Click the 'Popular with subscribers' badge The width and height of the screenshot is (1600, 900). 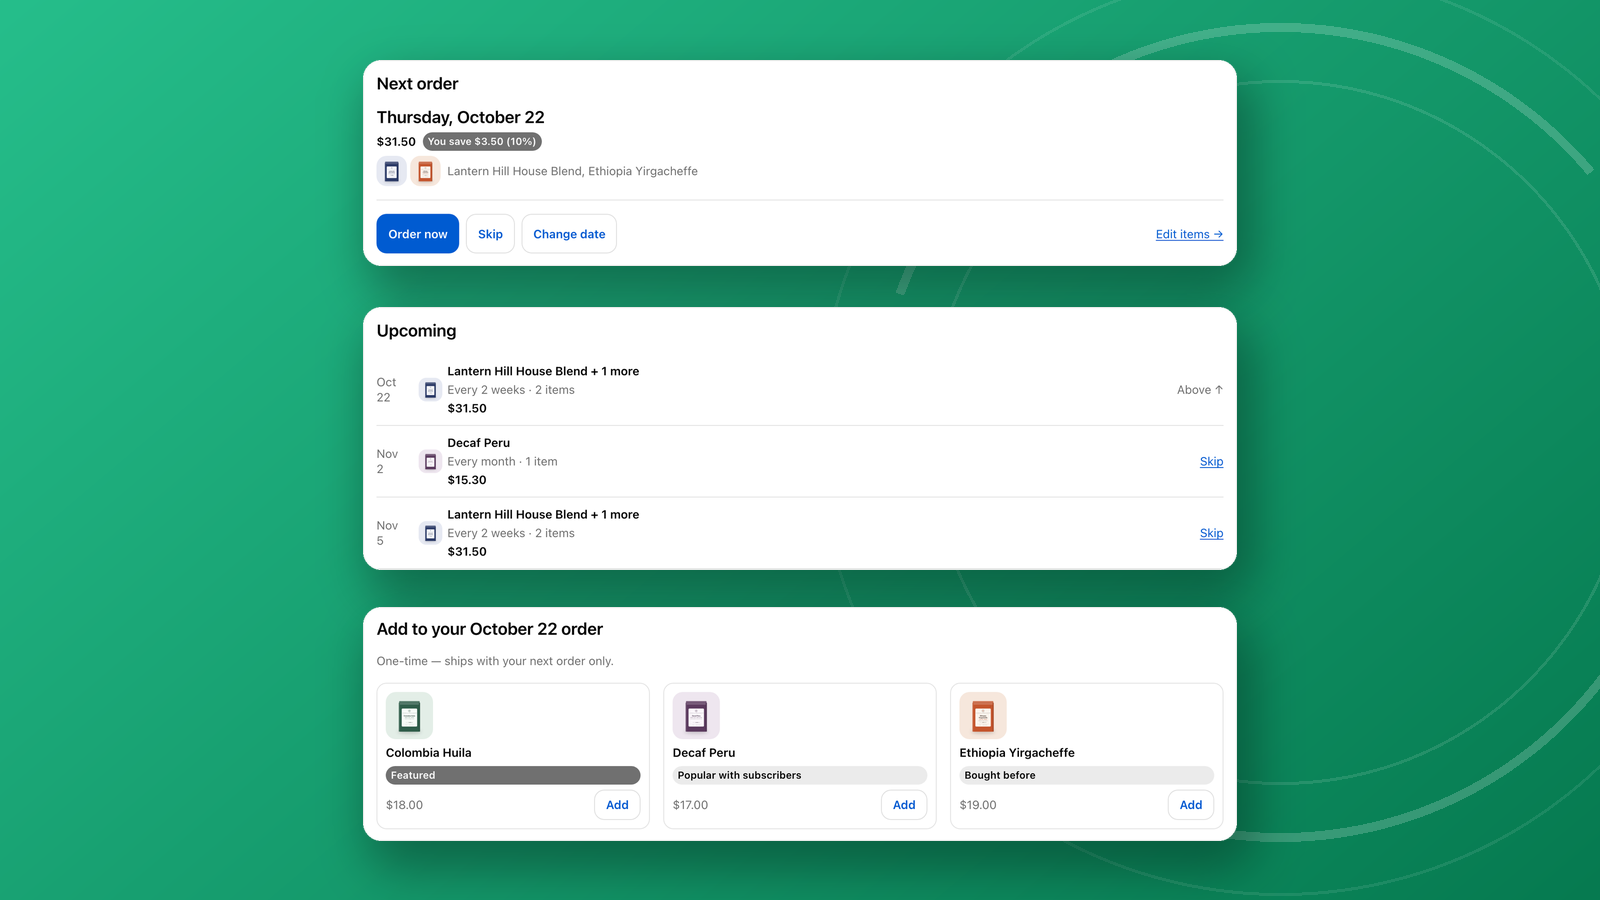(x=800, y=775)
